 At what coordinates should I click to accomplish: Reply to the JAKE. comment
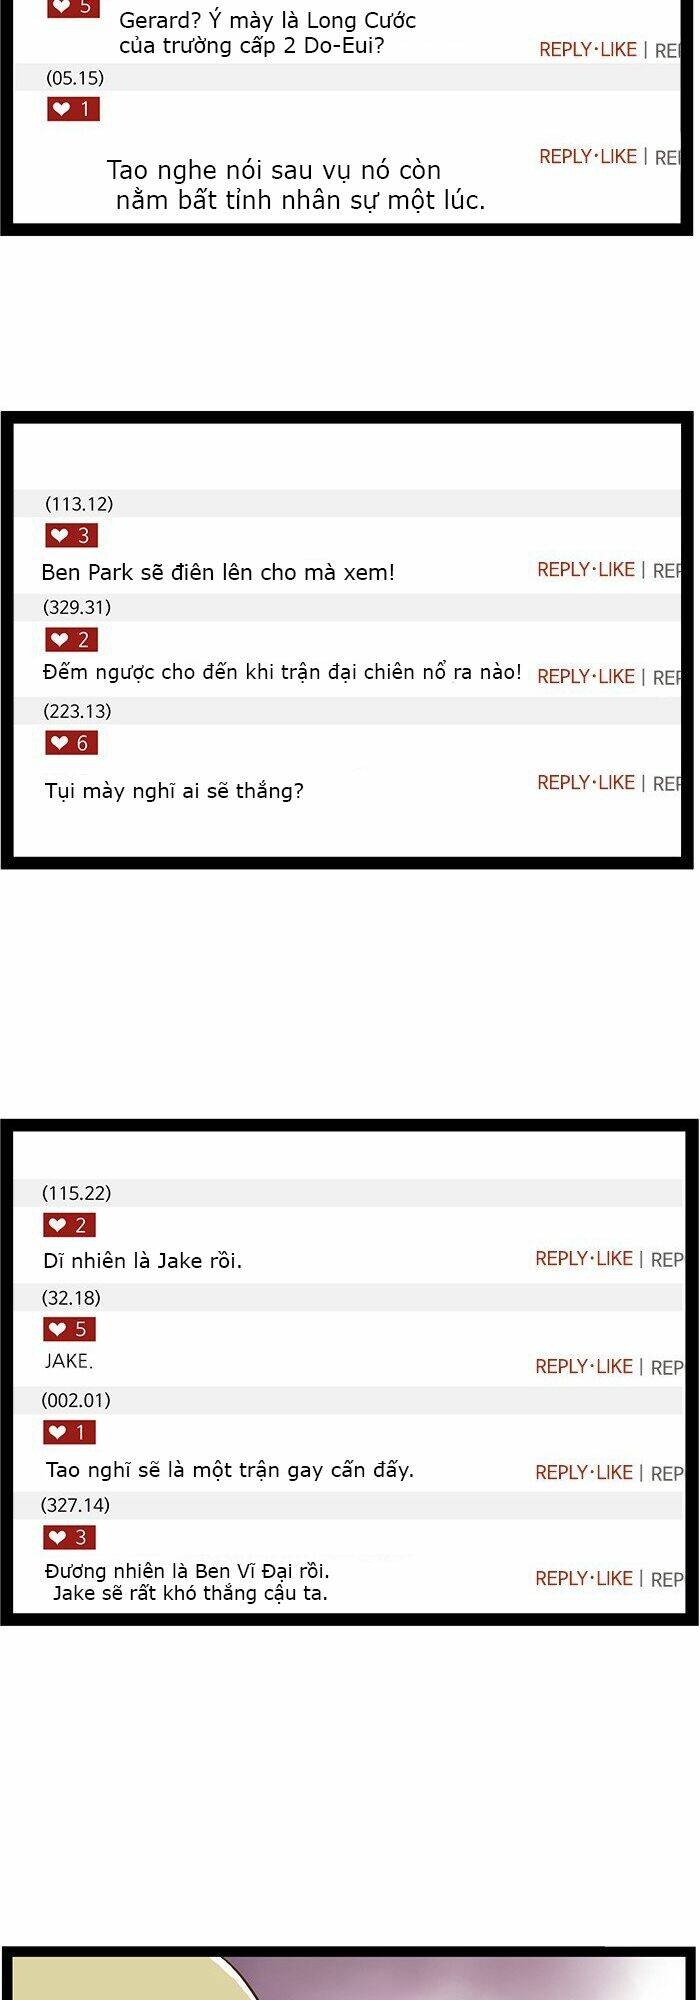[563, 1367]
